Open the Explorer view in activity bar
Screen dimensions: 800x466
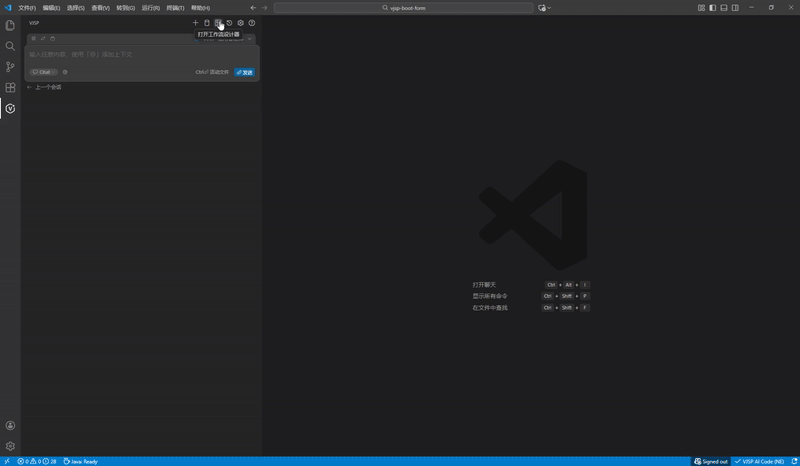tap(10, 25)
